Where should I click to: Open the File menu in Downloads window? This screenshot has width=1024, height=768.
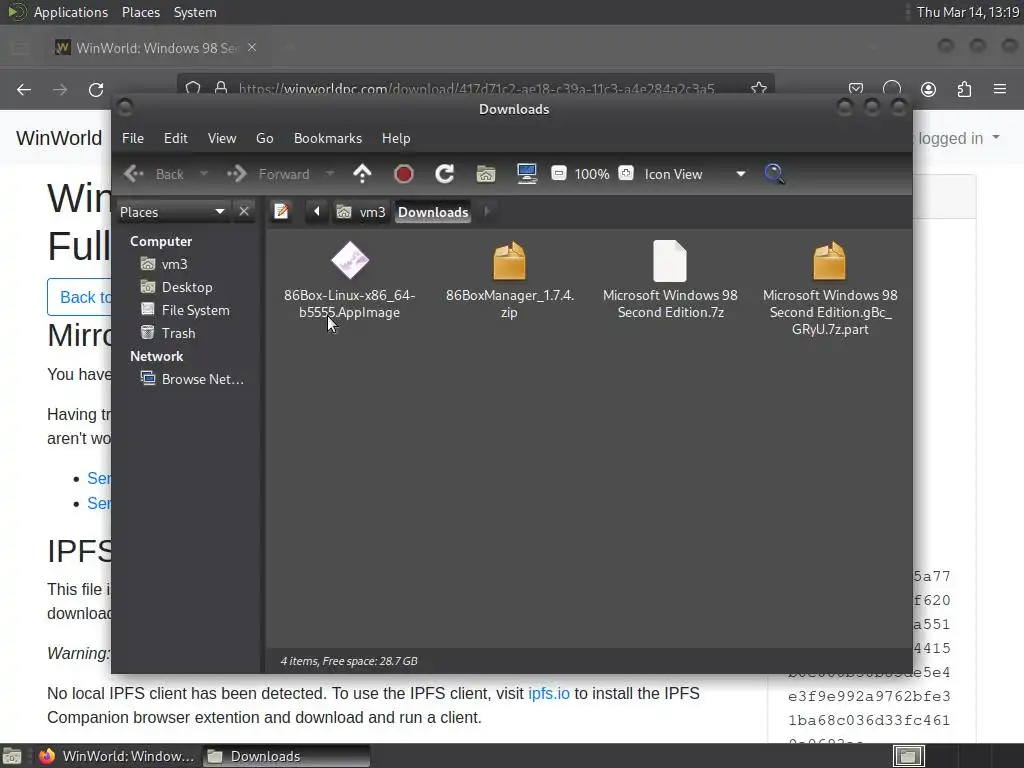click(x=133, y=138)
